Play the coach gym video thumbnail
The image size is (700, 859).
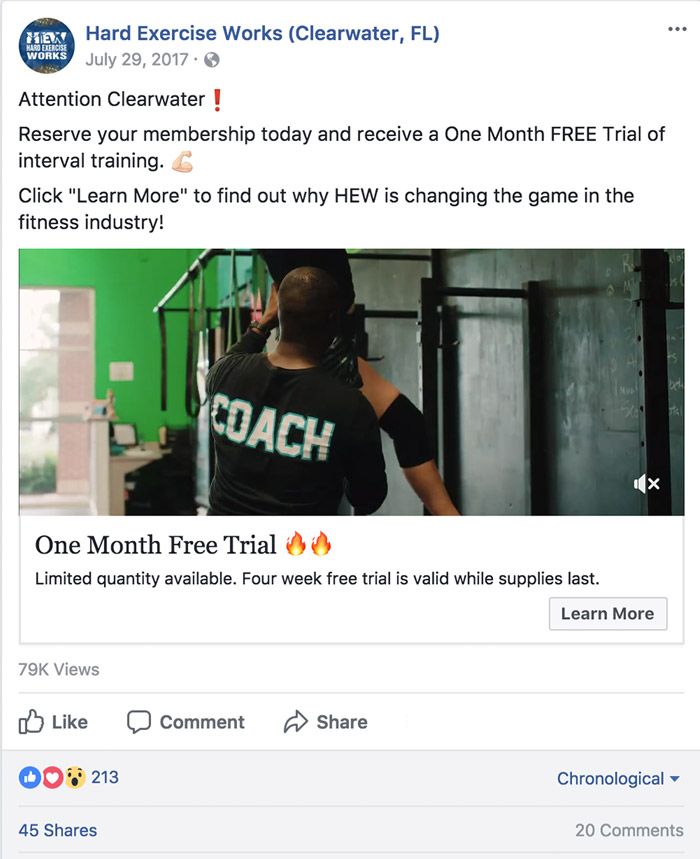point(352,382)
